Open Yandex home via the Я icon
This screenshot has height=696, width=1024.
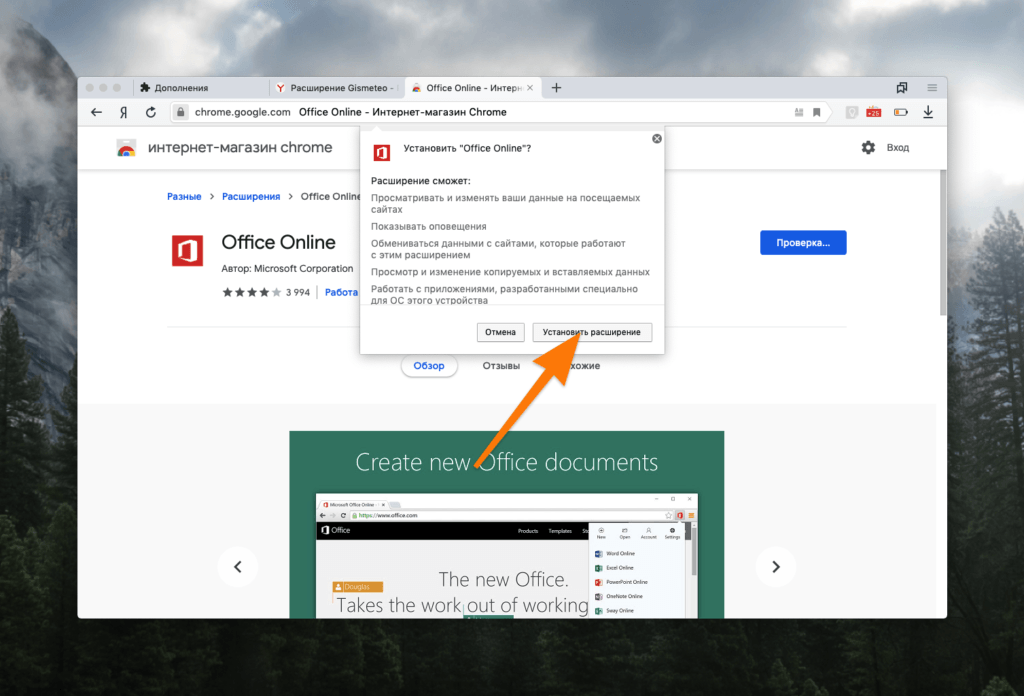coord(123,112)
